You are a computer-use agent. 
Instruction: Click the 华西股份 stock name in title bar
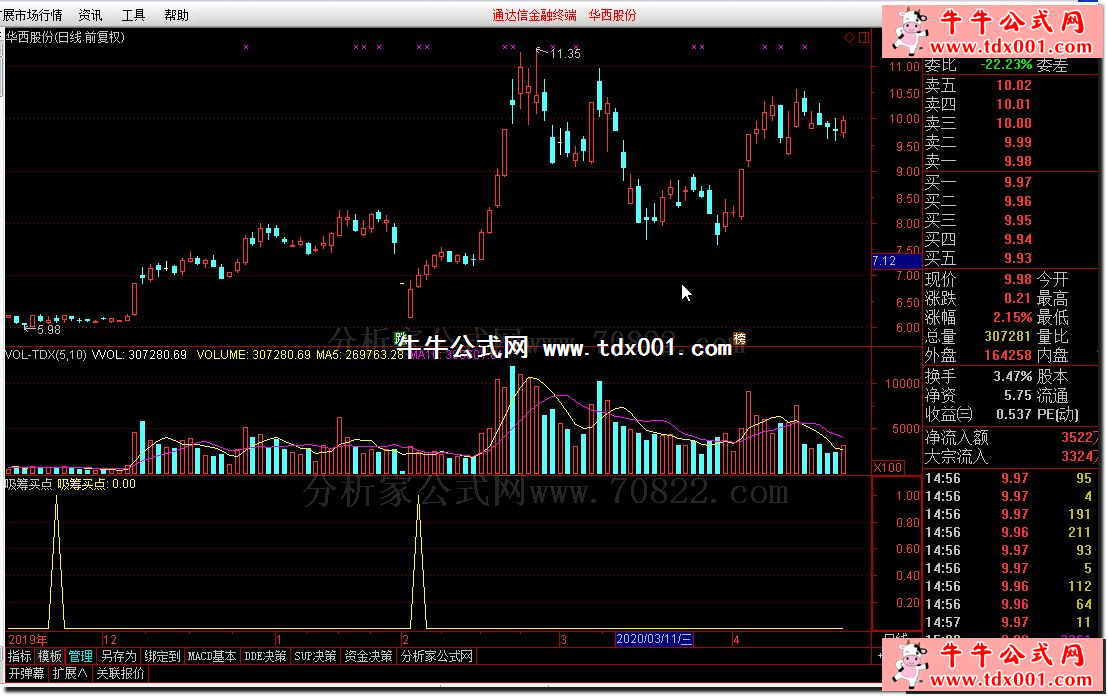coord(612,15)
